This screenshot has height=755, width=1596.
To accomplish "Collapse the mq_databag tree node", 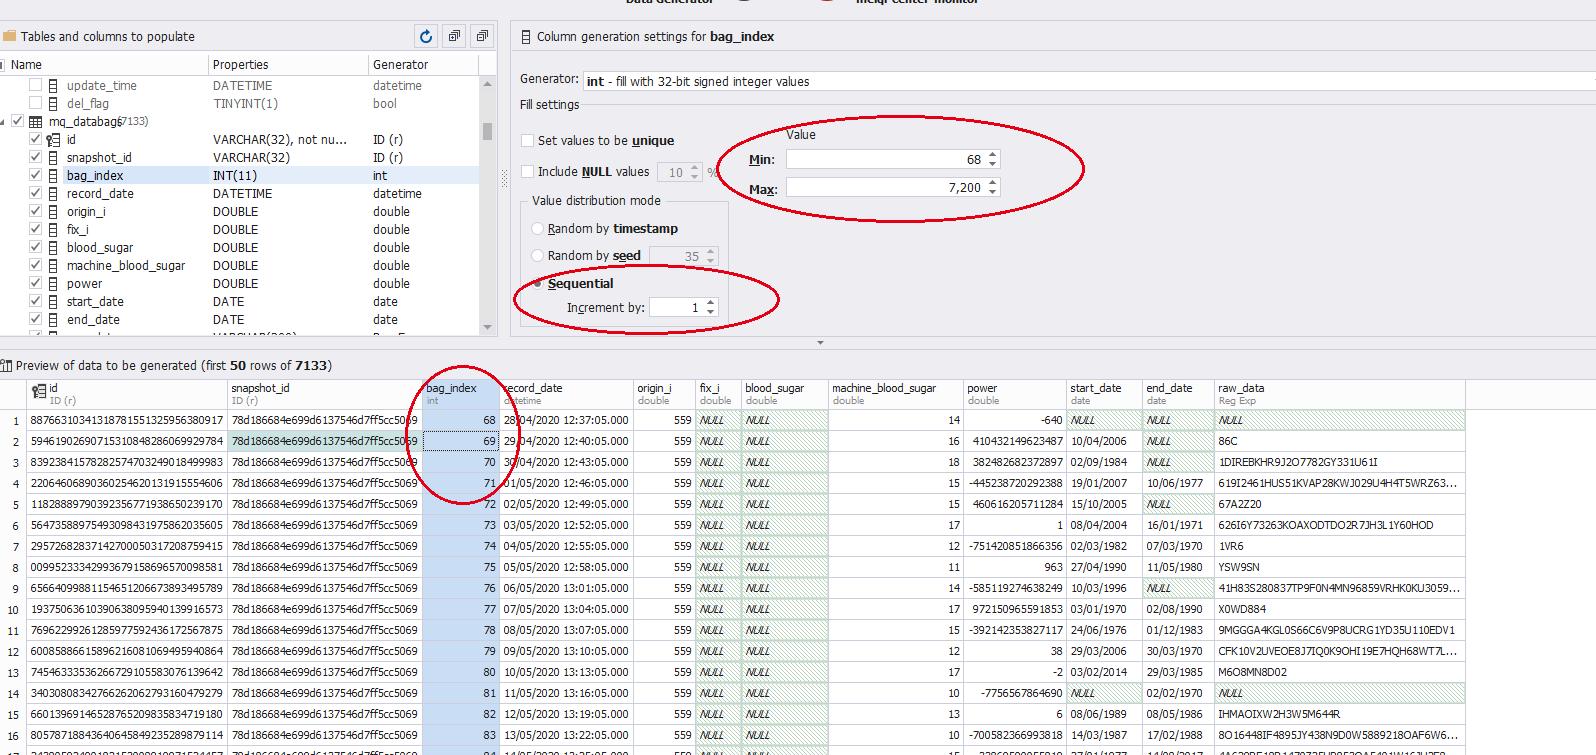I will pos(3,122).
